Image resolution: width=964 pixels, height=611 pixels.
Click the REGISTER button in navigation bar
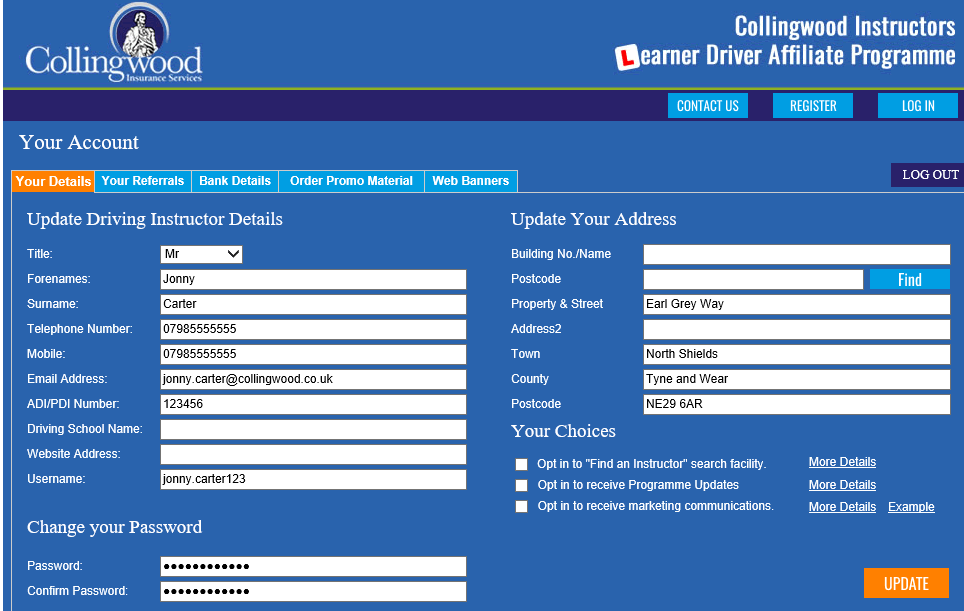coord(813,106)
